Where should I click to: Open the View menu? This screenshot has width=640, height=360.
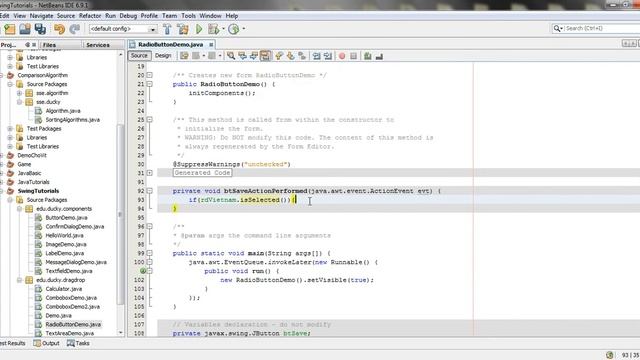[x=20, y=16]
